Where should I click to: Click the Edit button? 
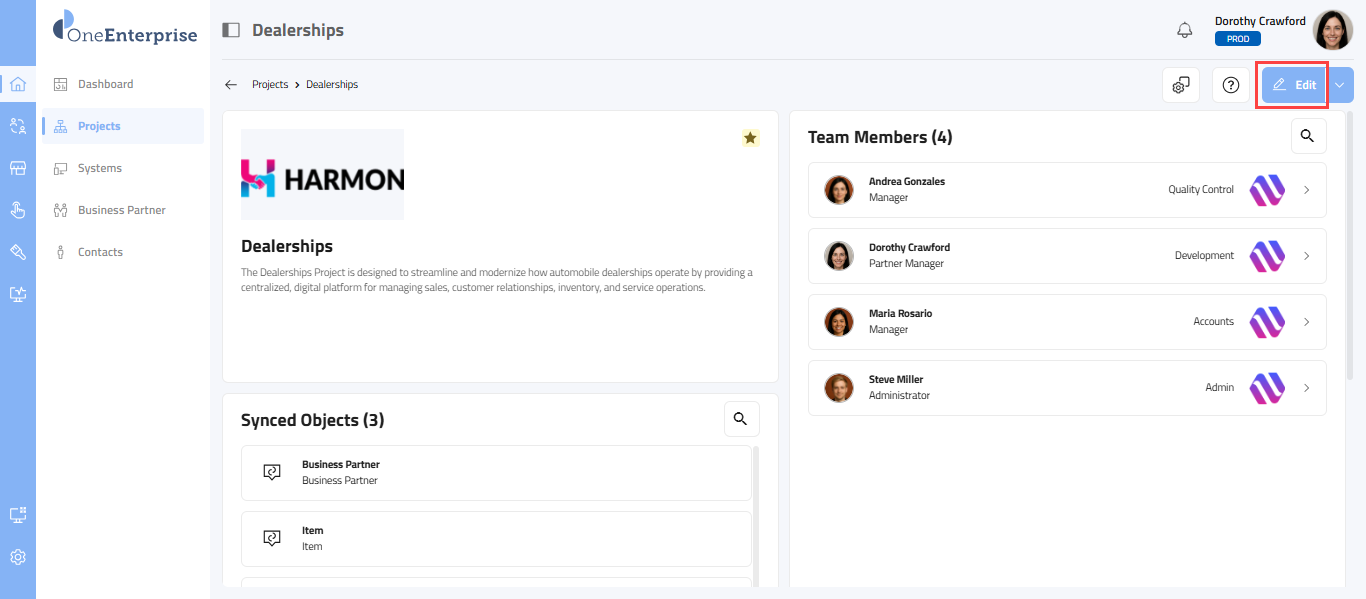(1294, 85)
